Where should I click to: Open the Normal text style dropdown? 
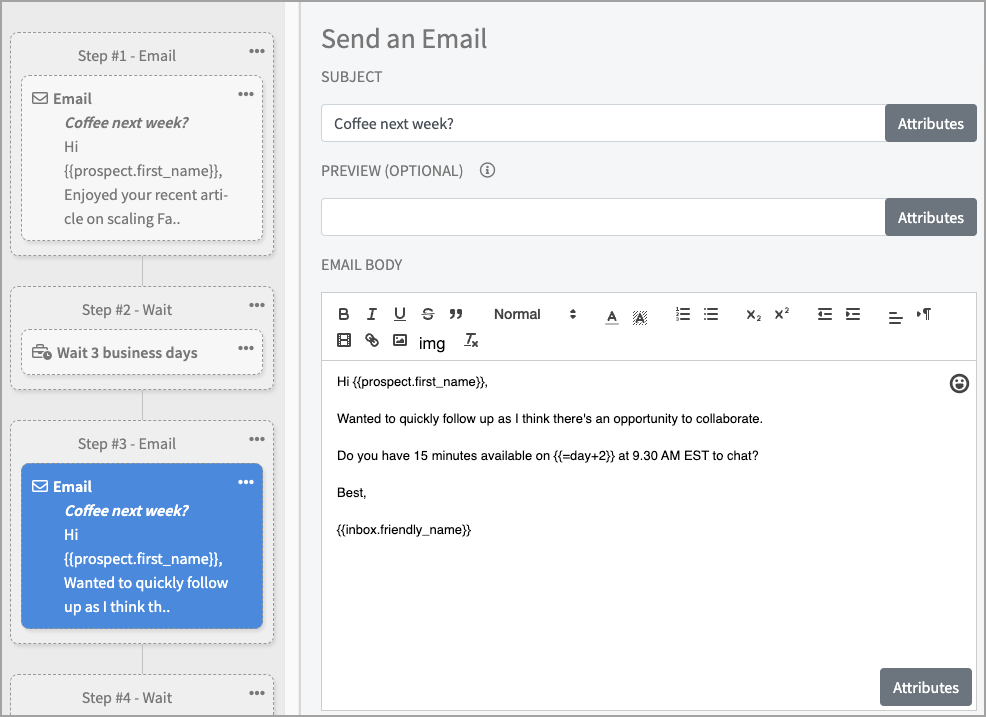pos(535,314)
